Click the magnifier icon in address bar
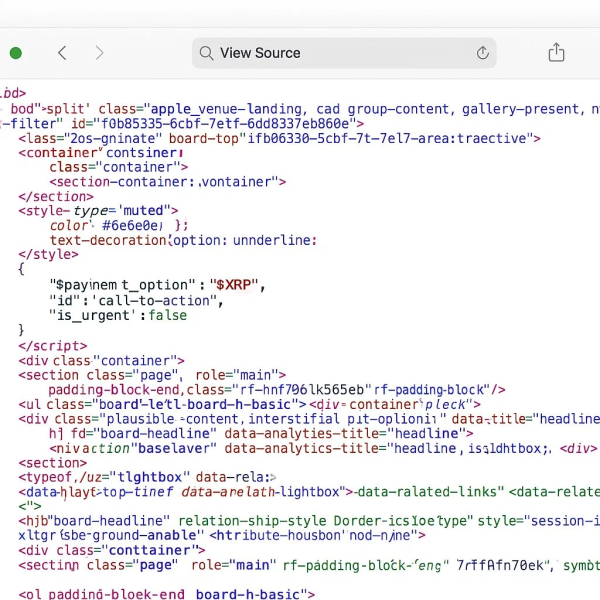Screen dimensions: 600x600 (x=206, y=53)
